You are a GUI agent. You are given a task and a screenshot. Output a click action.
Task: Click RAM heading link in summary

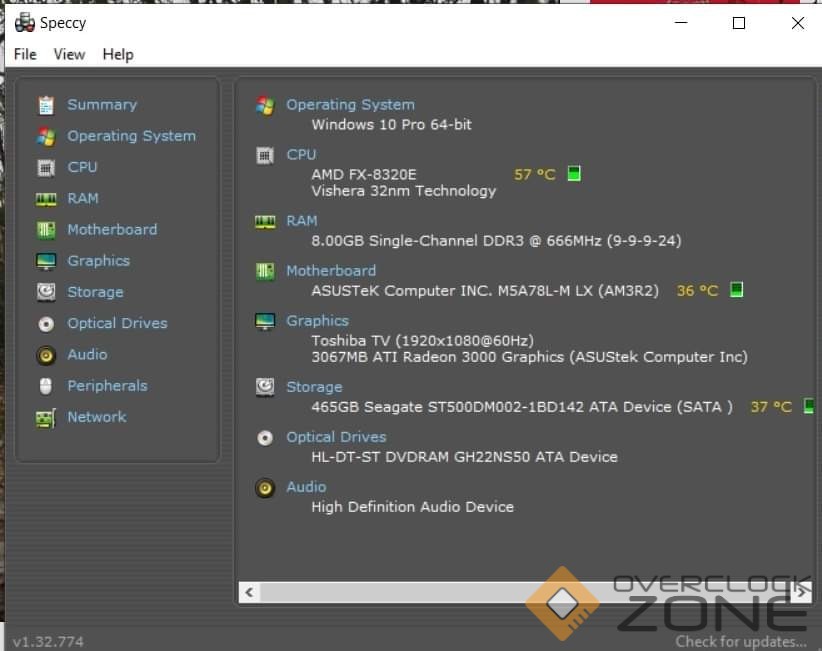[x=302, y=221]
